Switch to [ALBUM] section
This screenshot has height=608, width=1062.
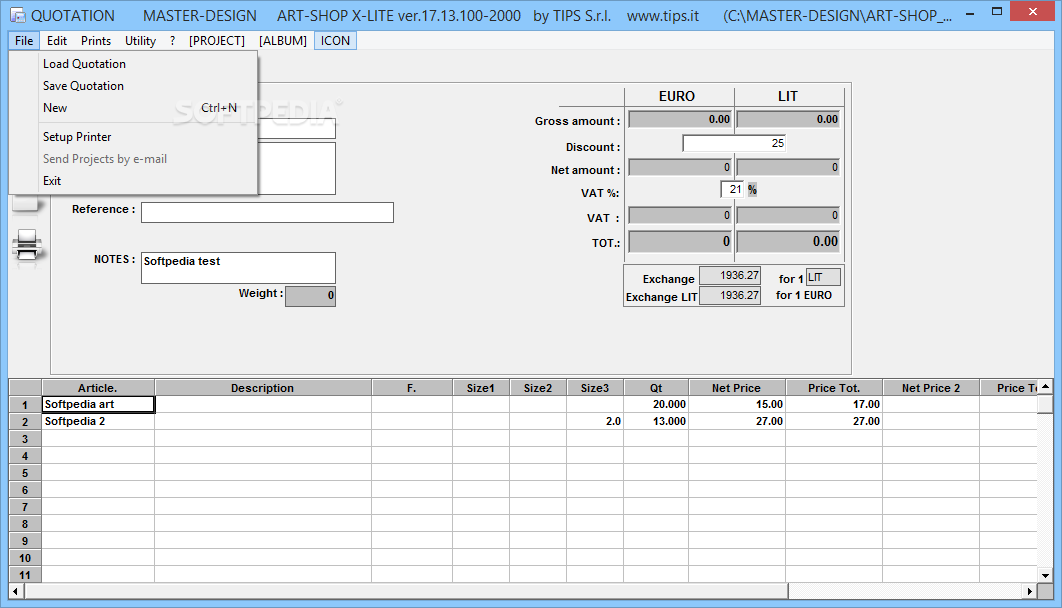pyautogui.click(x=282, y=41)
